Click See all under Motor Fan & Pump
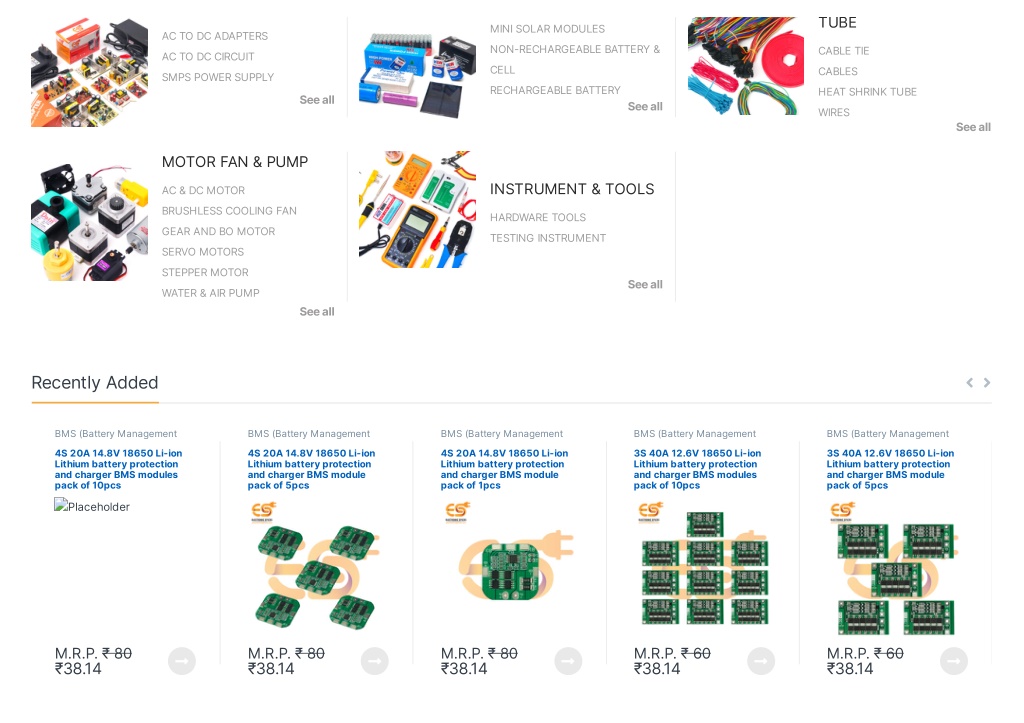 (x=317, y=312)
